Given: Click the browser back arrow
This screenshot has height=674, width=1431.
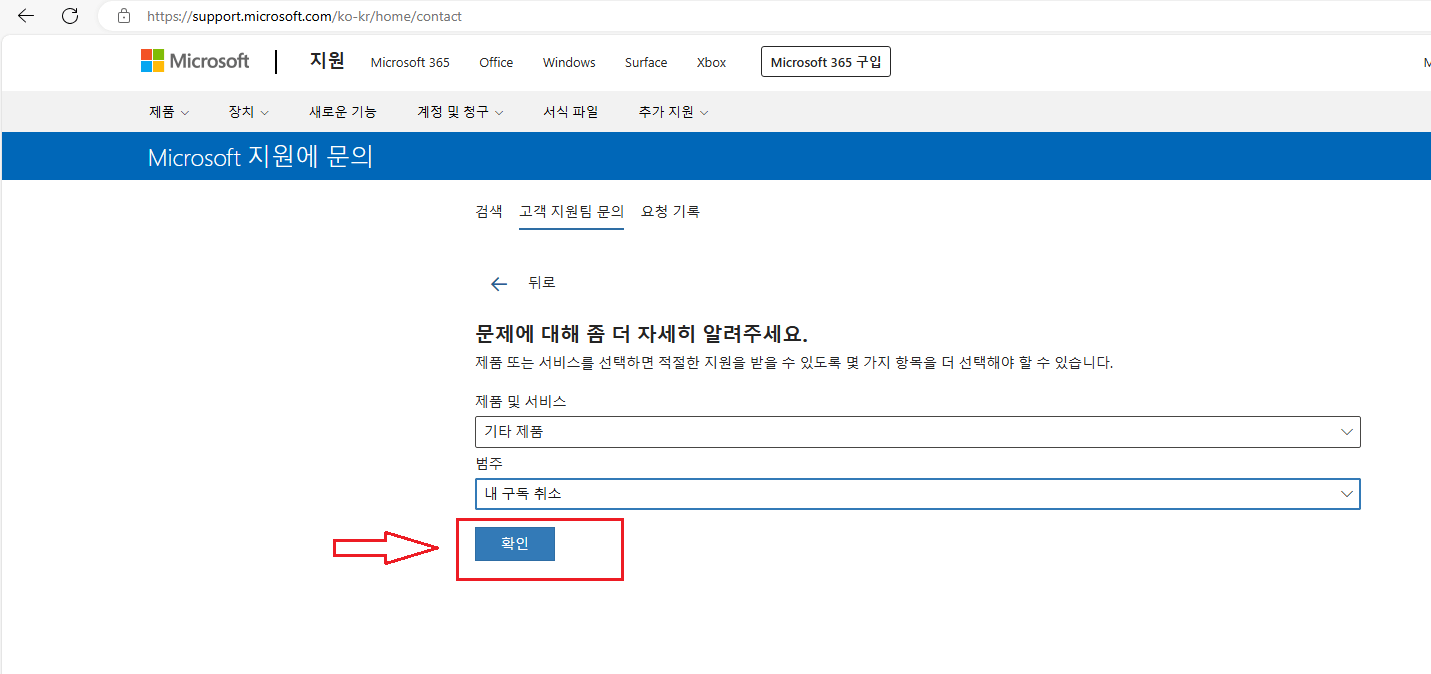Looking at the screenshot, I should click(x=26, y=16).
